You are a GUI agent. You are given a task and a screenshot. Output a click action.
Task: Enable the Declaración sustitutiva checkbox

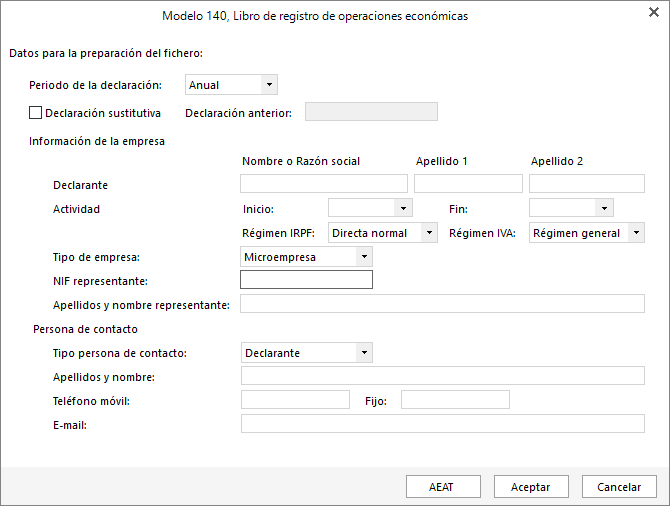tap(35, 113)
